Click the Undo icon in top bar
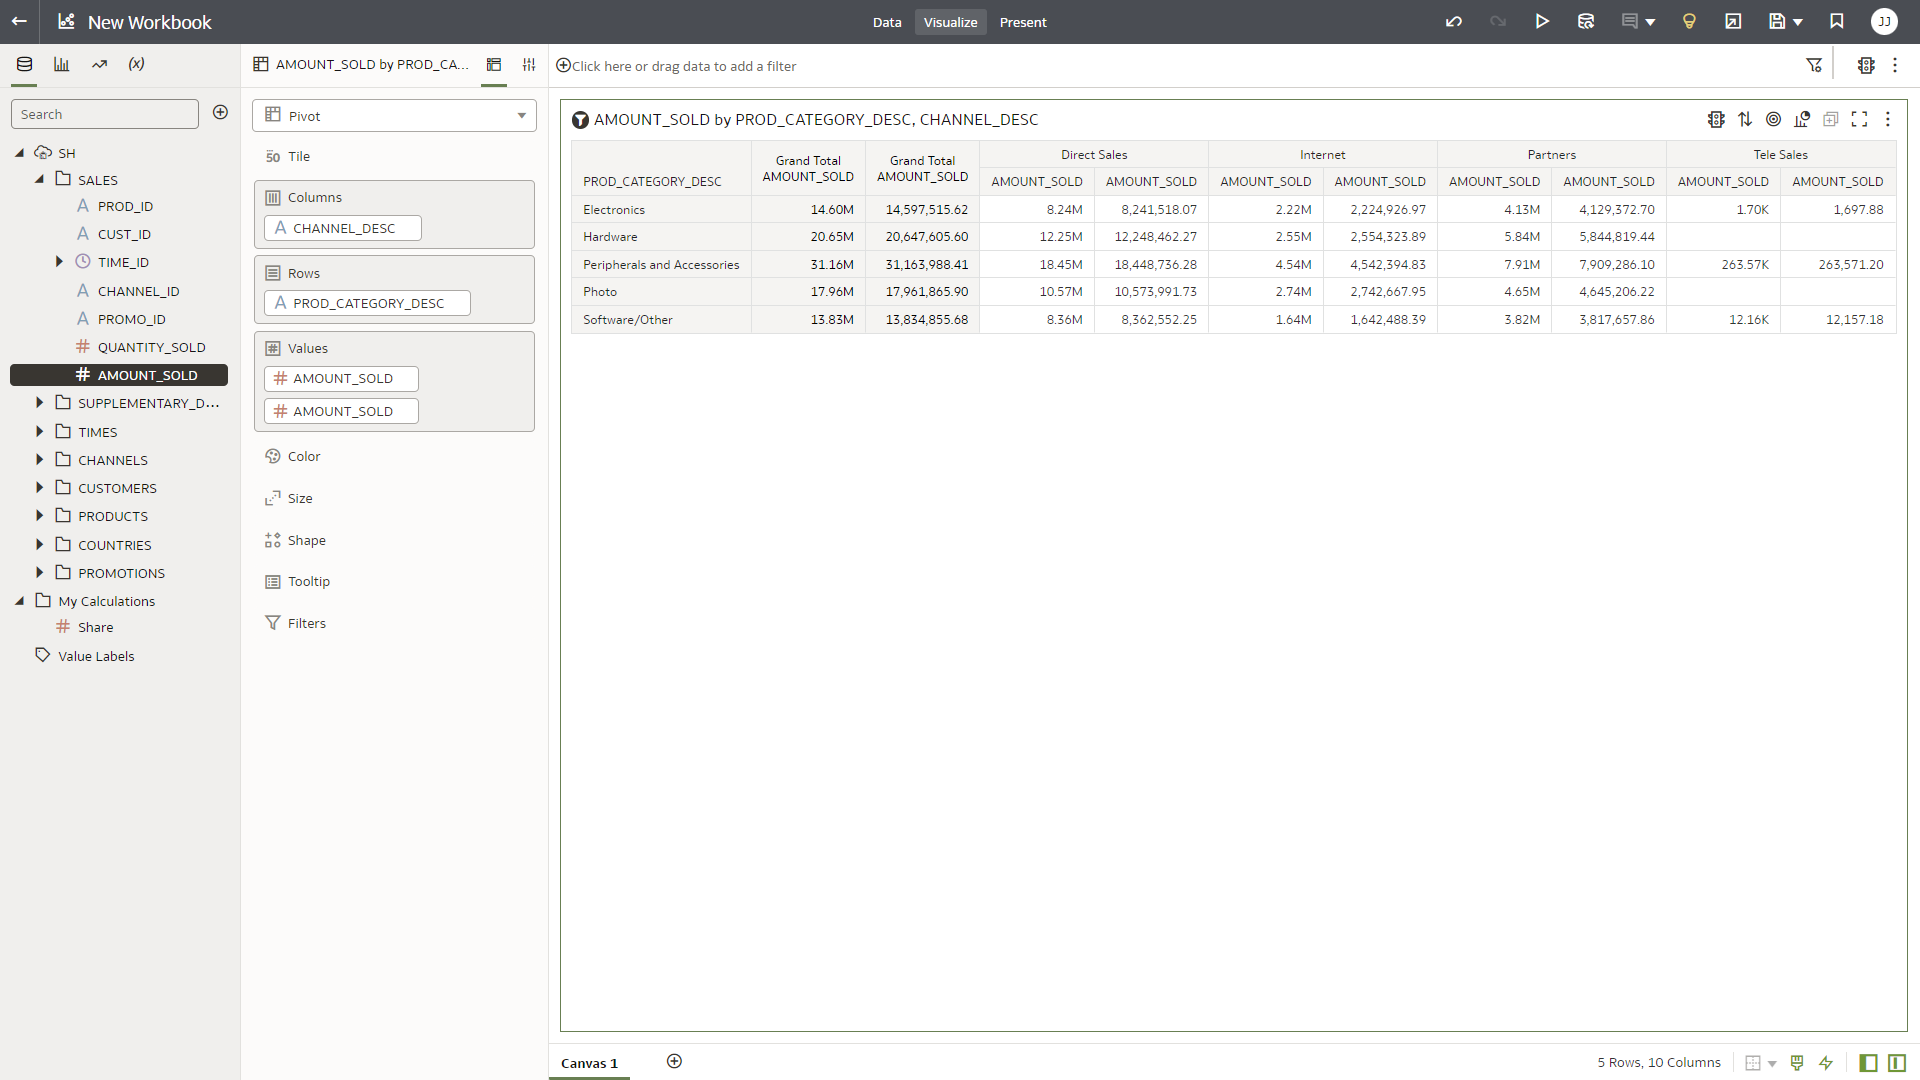The width and height of the screenshot is (1920, 1080). tap(1454, 22)
